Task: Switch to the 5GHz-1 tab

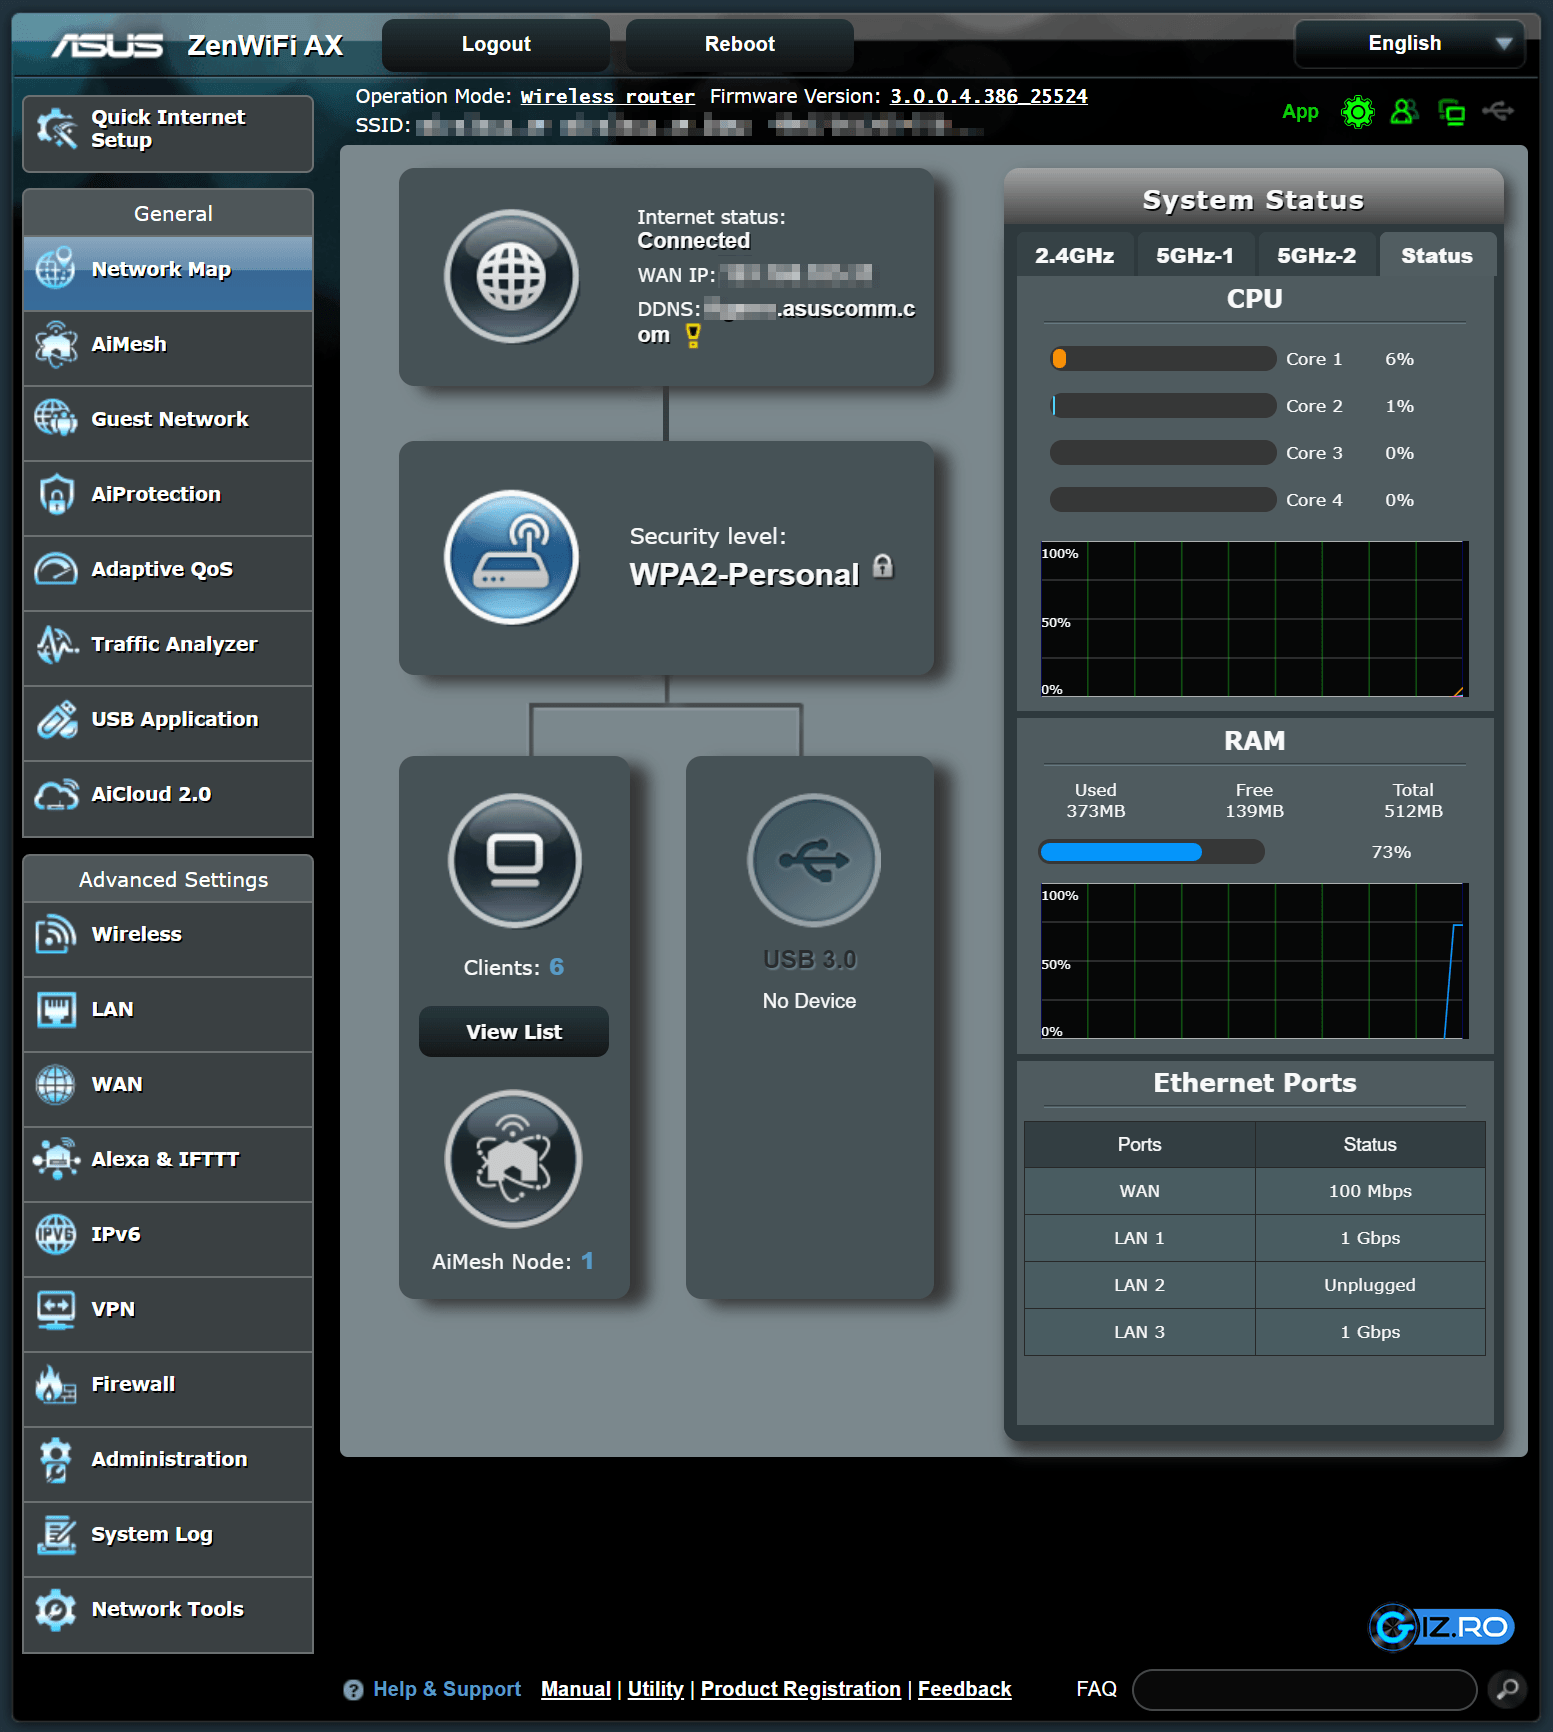Action: point(1195,256)
